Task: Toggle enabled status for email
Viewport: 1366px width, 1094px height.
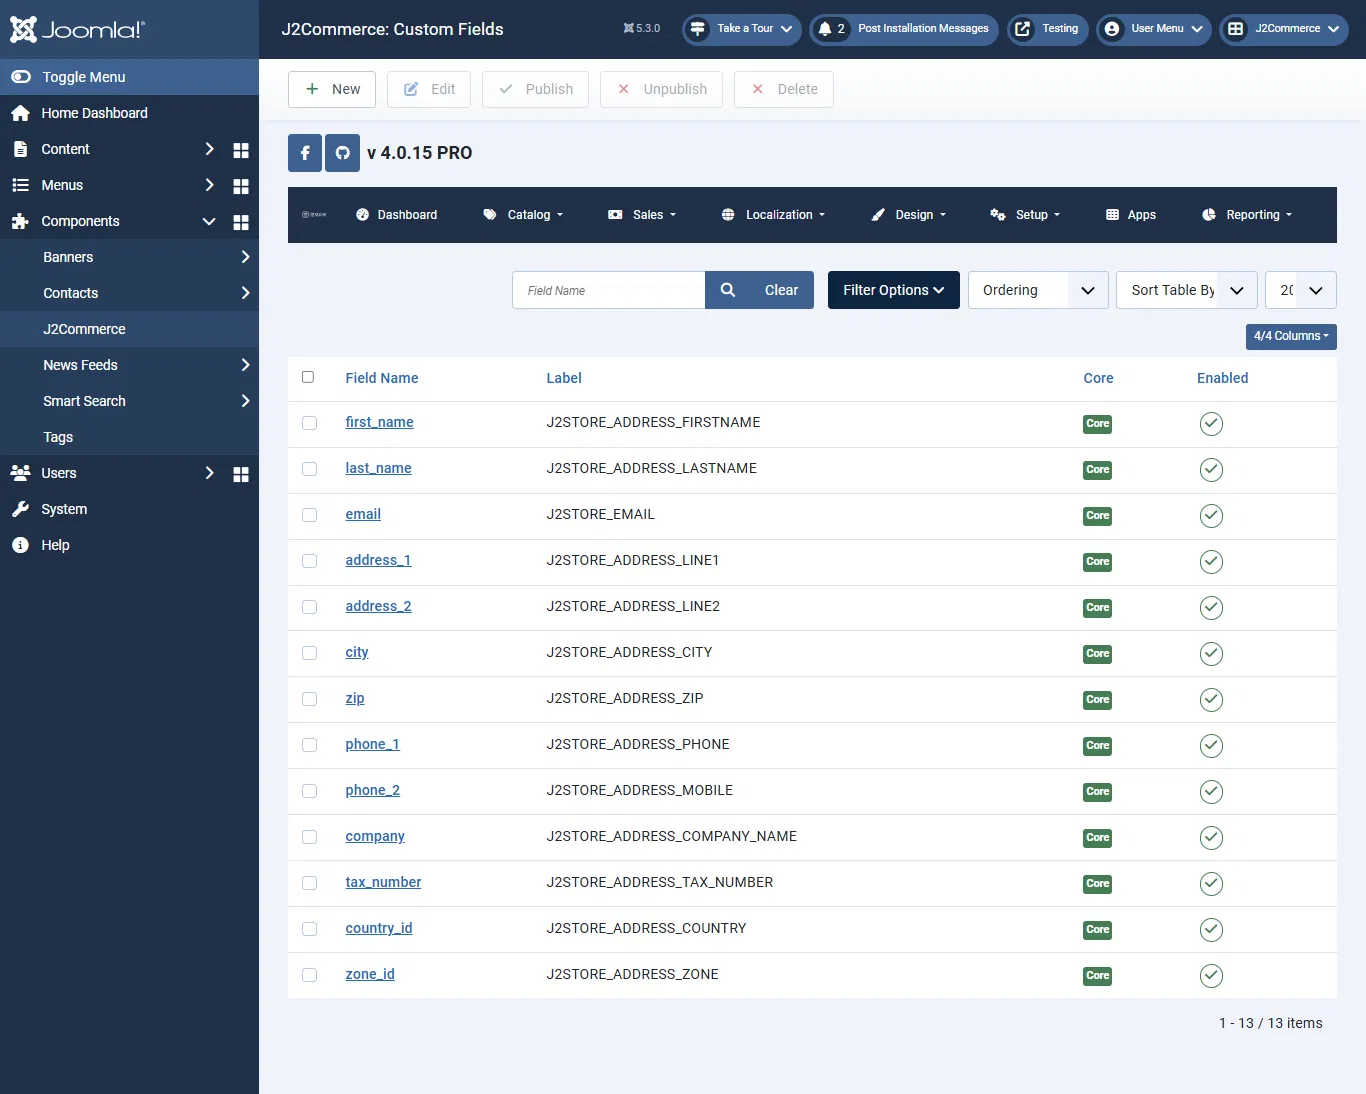Action: coord(1211,516)
